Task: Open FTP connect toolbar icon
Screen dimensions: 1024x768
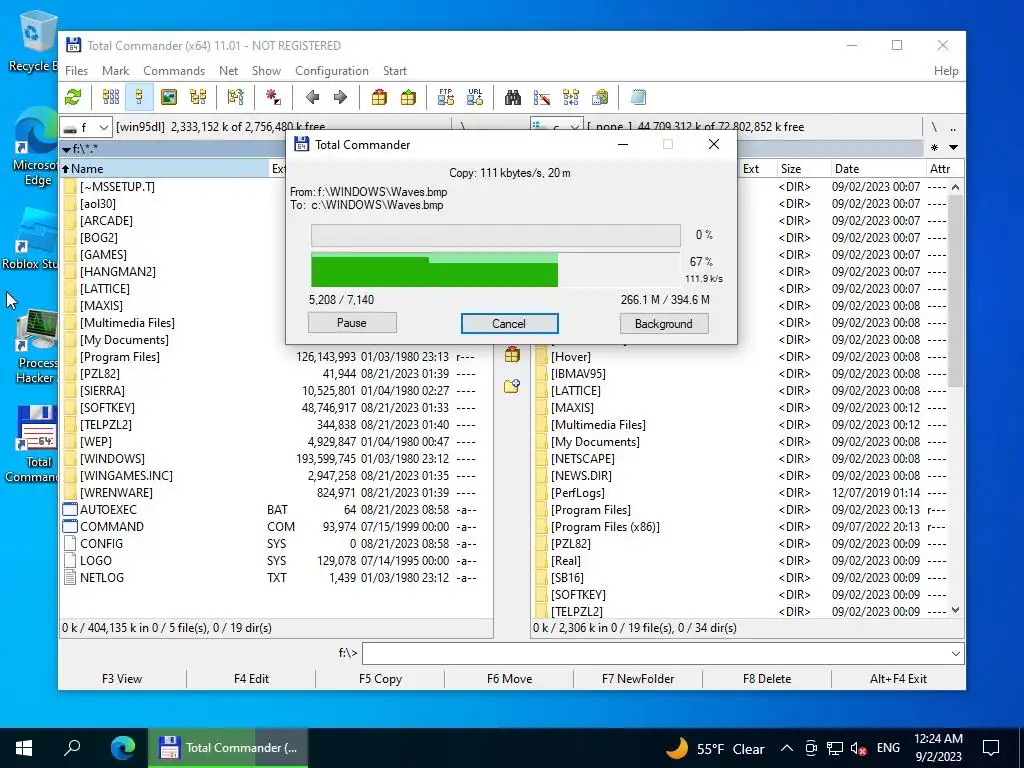Action: (445, 97)
